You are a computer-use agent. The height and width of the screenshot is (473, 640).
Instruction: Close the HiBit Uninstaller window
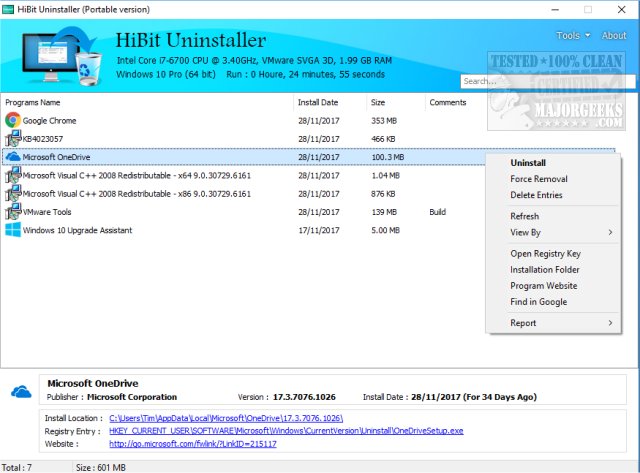[621, 9]
